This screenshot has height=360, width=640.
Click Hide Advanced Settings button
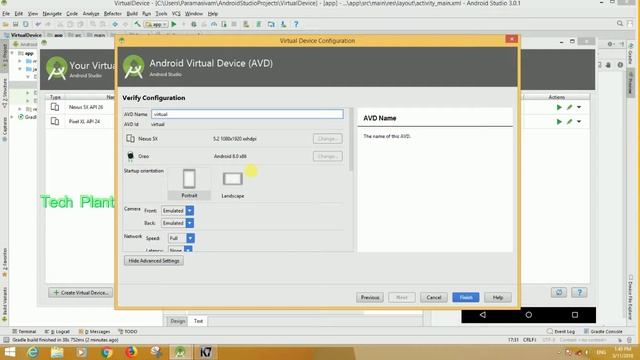click(x=154, y=261)
